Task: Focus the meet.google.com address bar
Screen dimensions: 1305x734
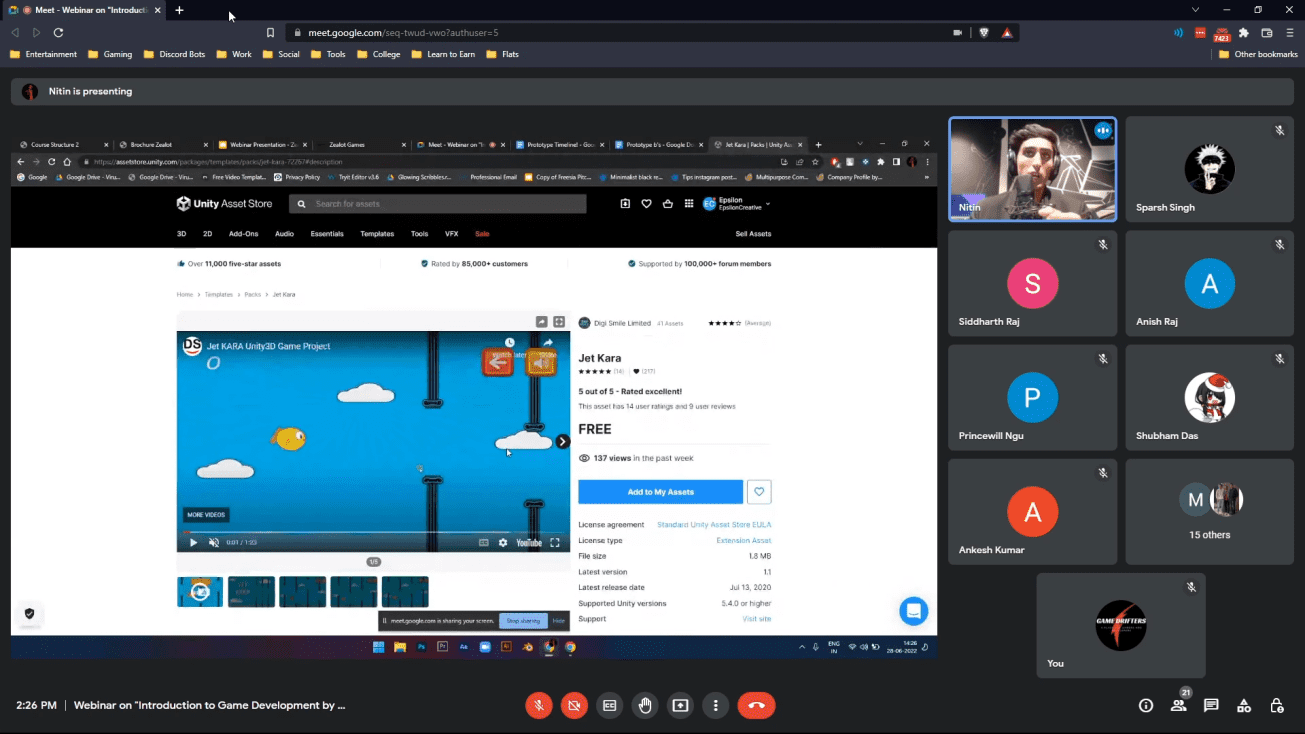Action: pos(620,32)
